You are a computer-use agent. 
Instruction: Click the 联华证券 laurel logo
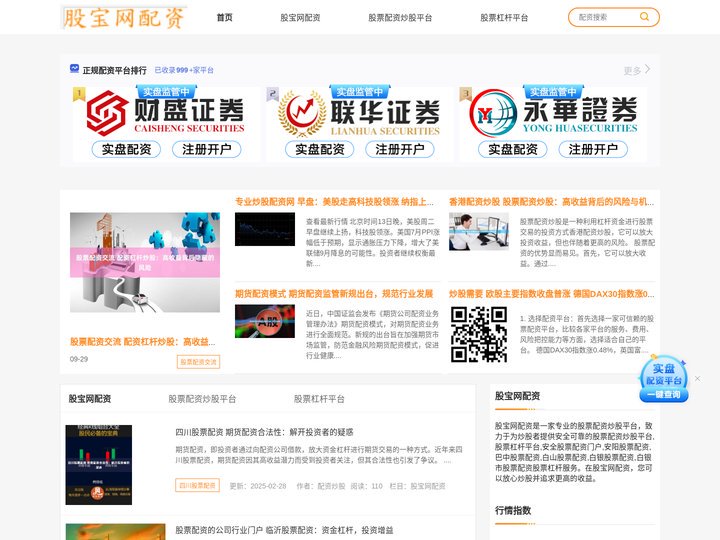302,113
